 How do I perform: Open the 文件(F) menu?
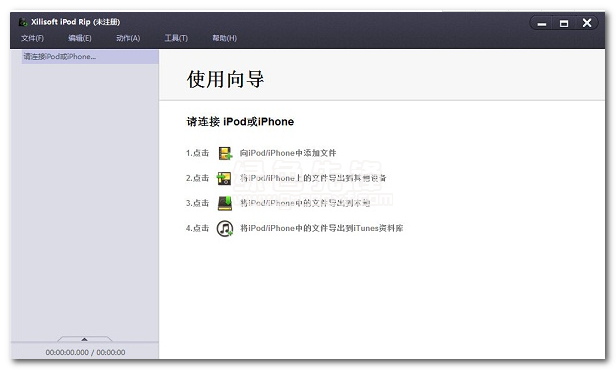[x=32, y=38]
